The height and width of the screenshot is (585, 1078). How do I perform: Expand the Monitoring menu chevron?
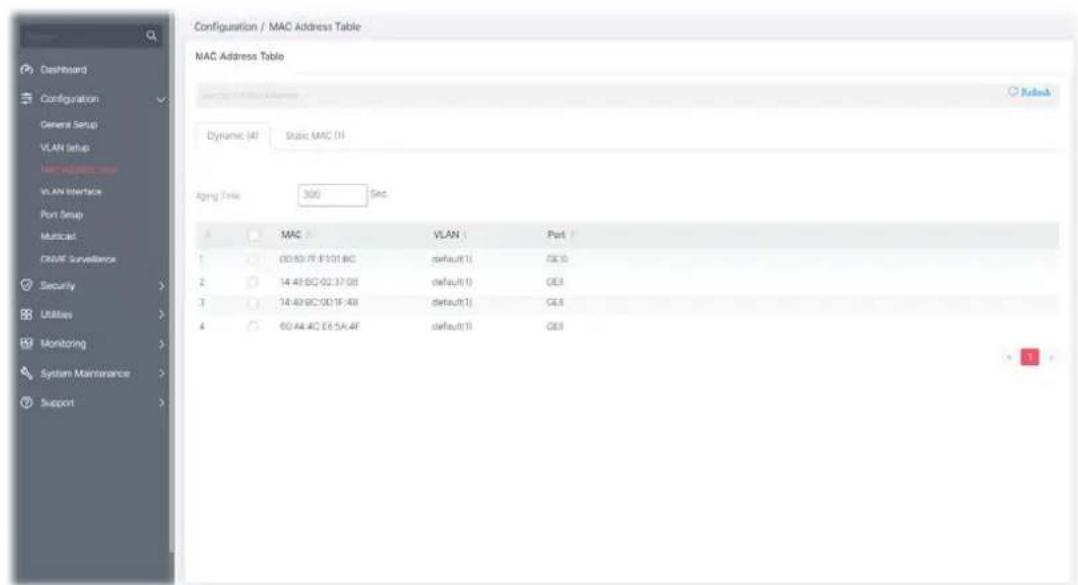click(x=162, y=343)
